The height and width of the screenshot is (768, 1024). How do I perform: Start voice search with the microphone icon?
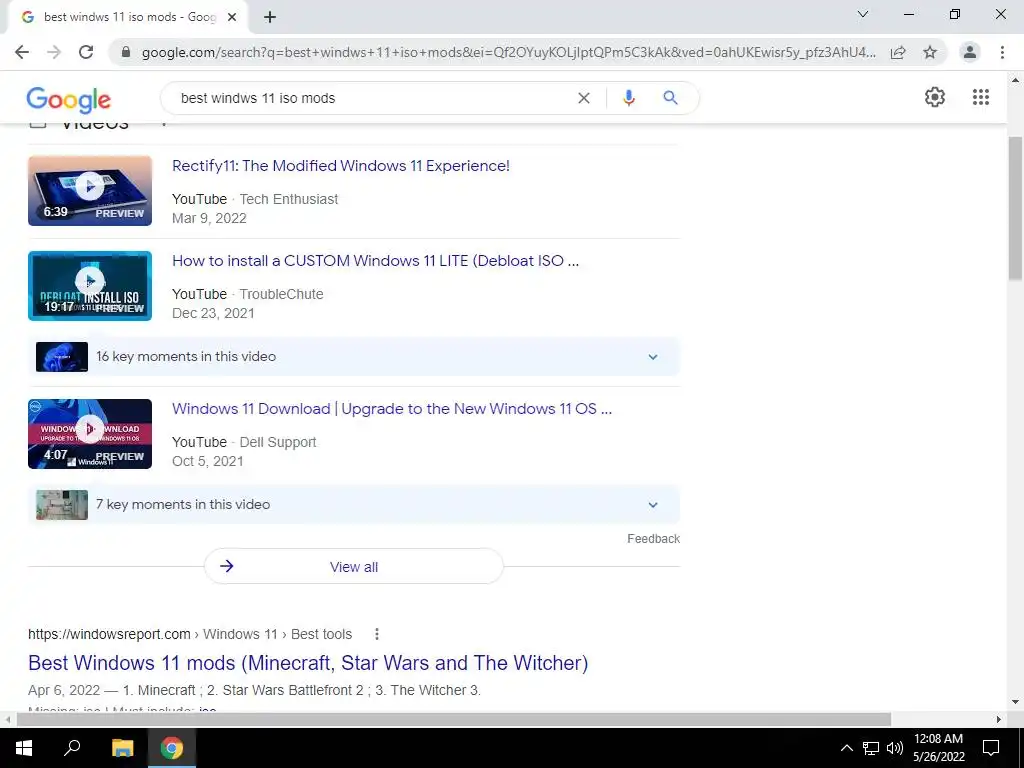point(629,98)
